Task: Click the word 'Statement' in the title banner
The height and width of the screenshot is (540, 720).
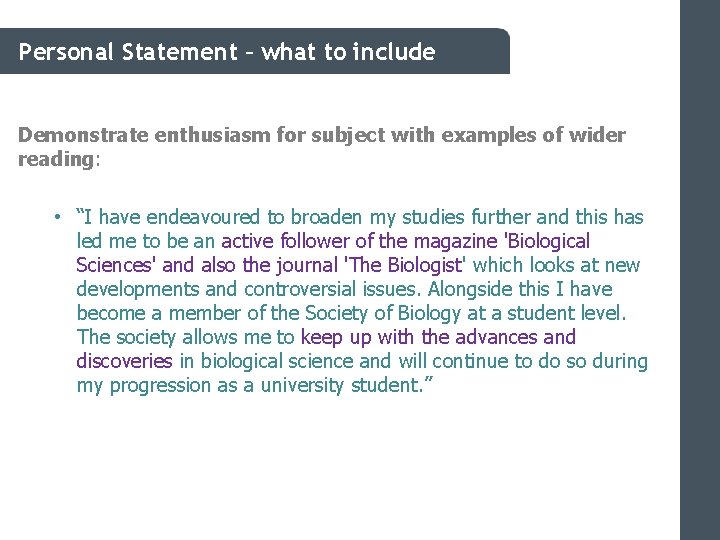Action: [180, 51]
